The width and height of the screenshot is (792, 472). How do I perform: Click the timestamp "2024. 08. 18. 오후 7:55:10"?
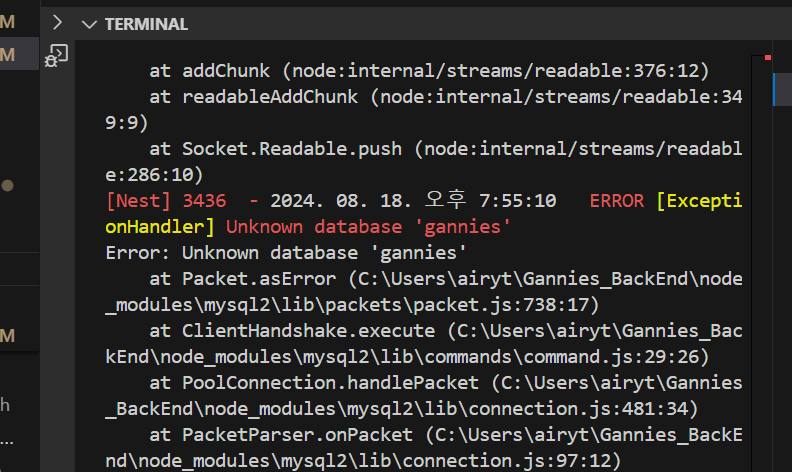click(x=413, y=201)
